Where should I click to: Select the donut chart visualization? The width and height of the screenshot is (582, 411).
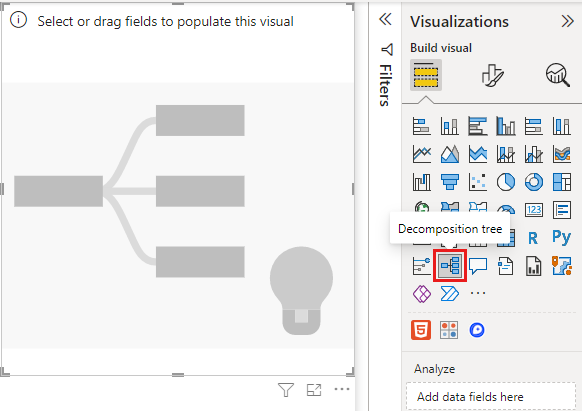pos(534,182)
